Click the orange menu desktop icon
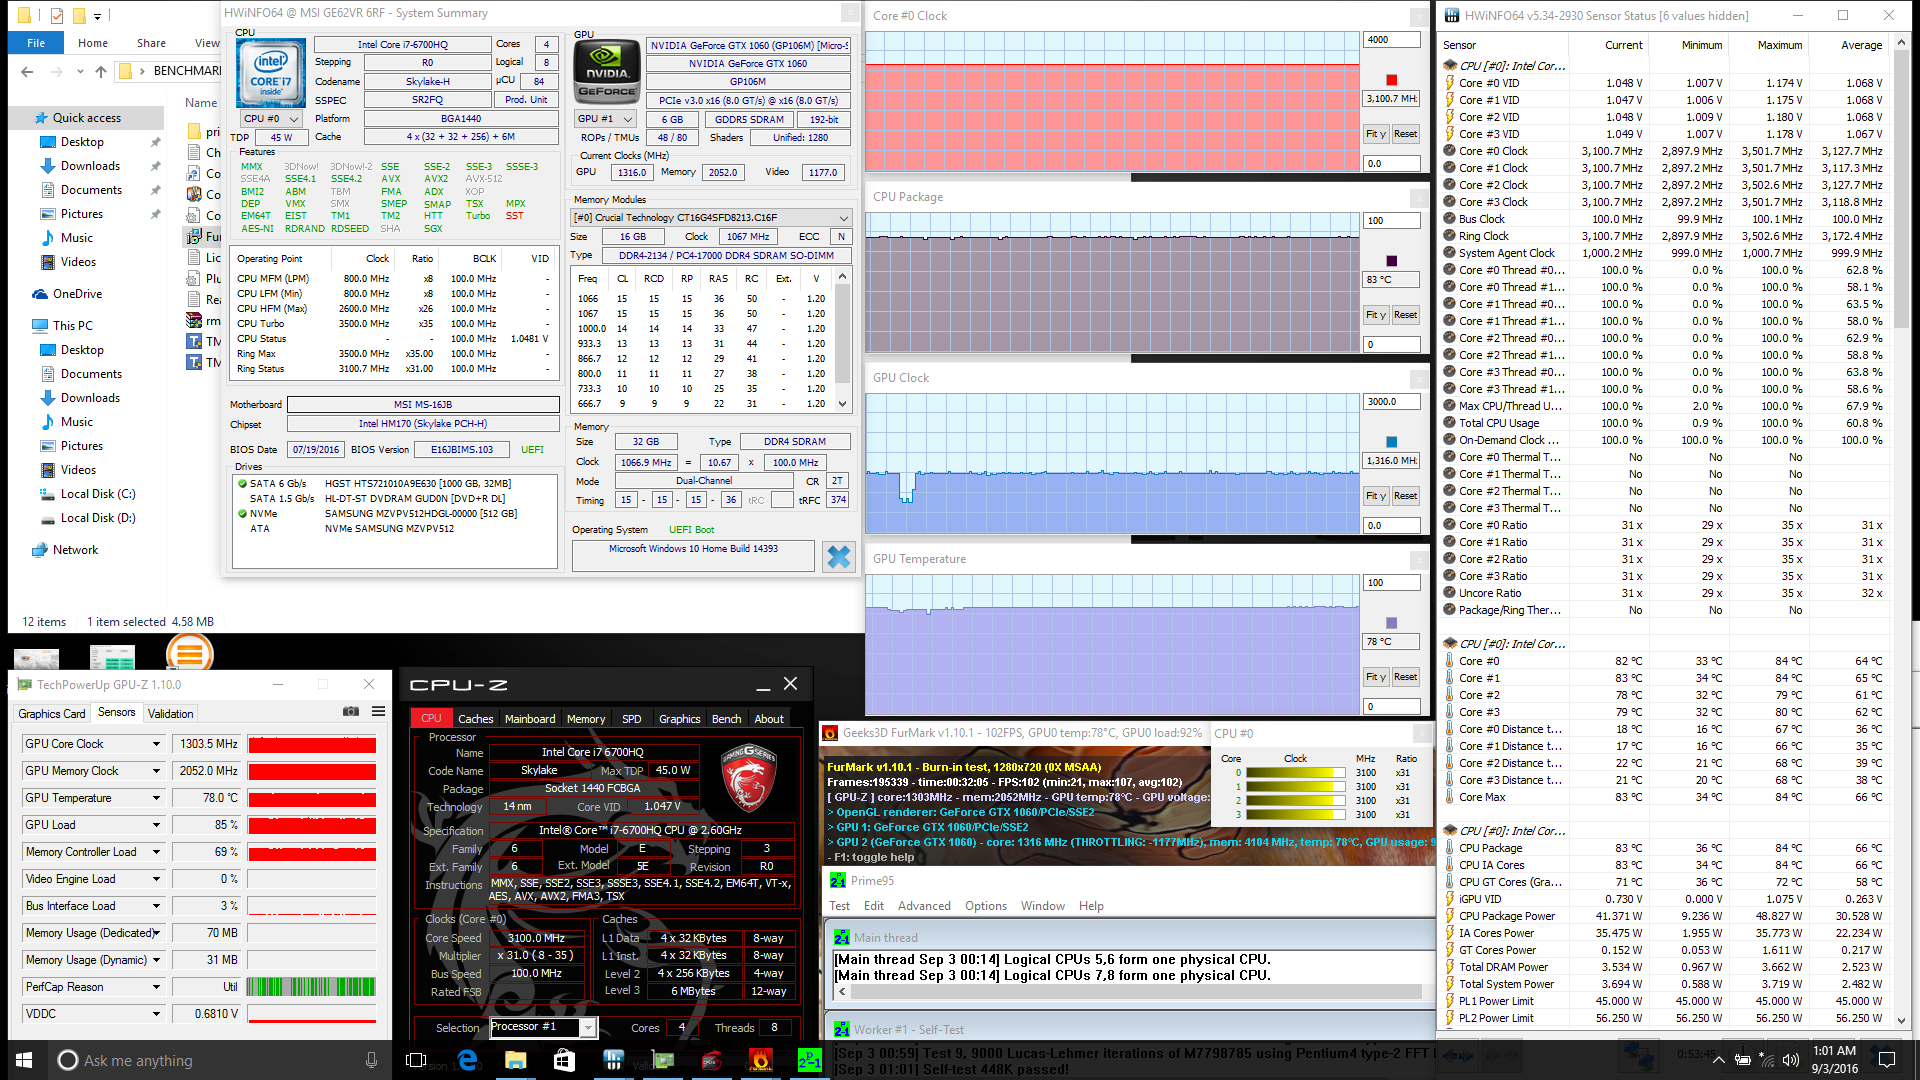The height and width of the screenshot is (1080, 1920). (x=189, y=655)
